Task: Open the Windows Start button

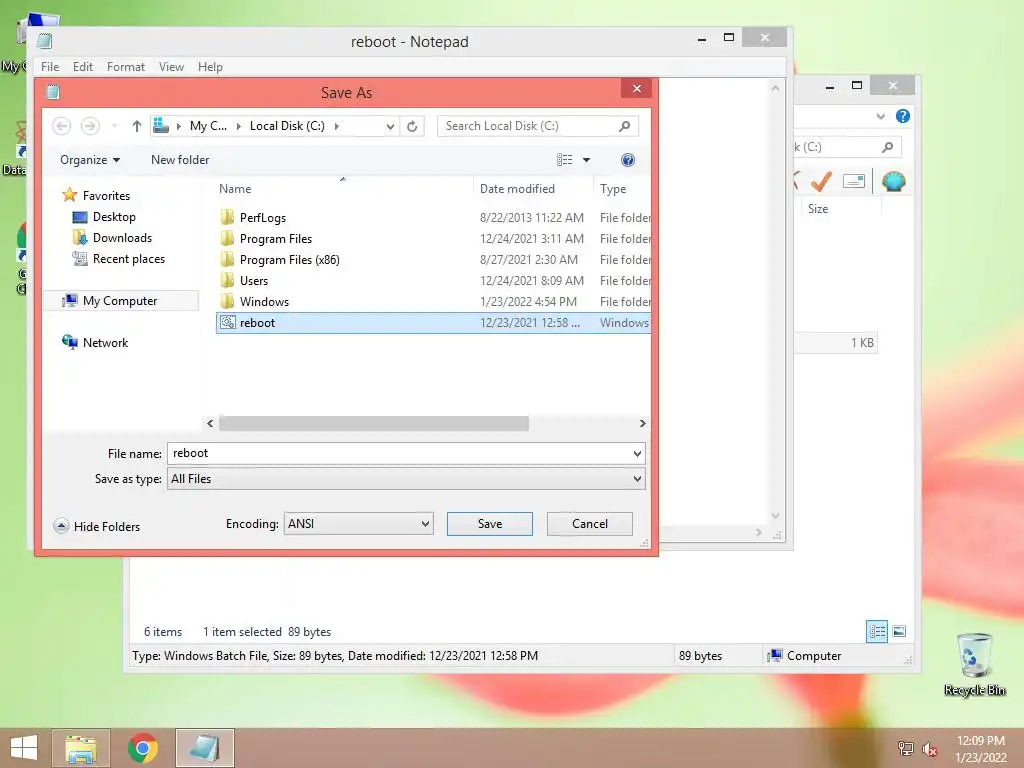Action: point(24,748)
